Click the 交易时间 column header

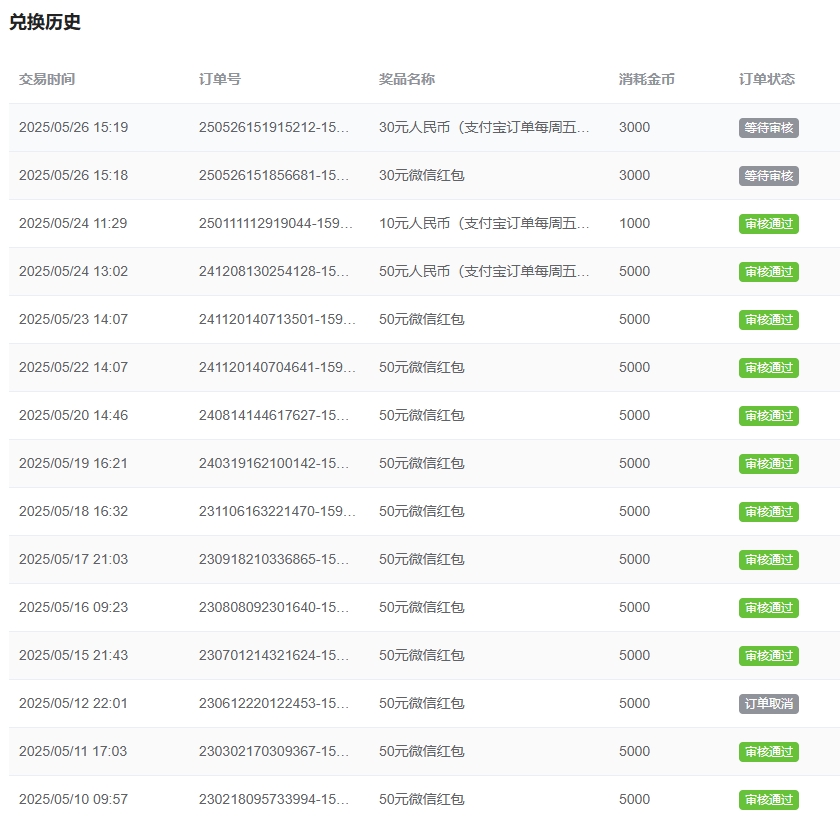pyautogui.click(x=47, y=79)
